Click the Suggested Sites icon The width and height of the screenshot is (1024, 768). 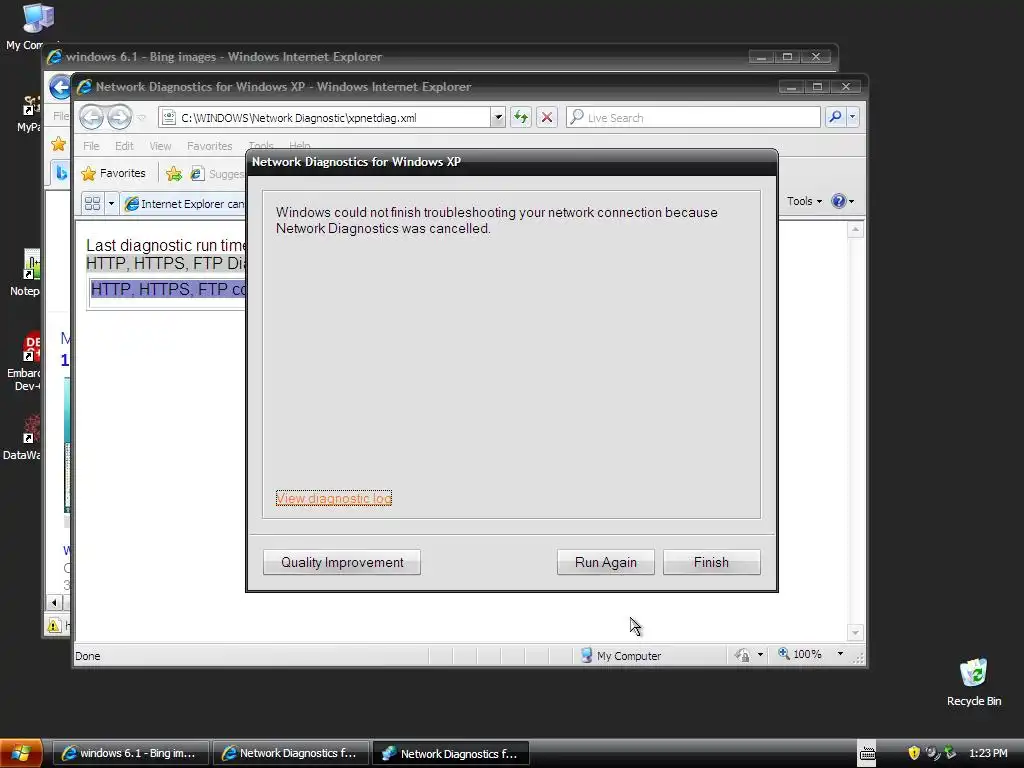pyautogui.click(x=197, y=174)
